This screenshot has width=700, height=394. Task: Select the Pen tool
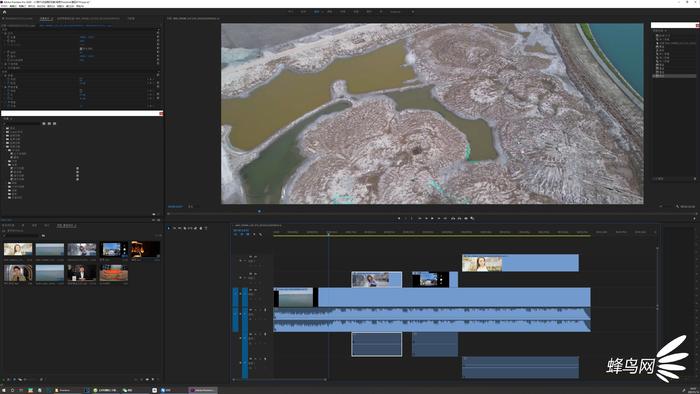coord(196,228)
